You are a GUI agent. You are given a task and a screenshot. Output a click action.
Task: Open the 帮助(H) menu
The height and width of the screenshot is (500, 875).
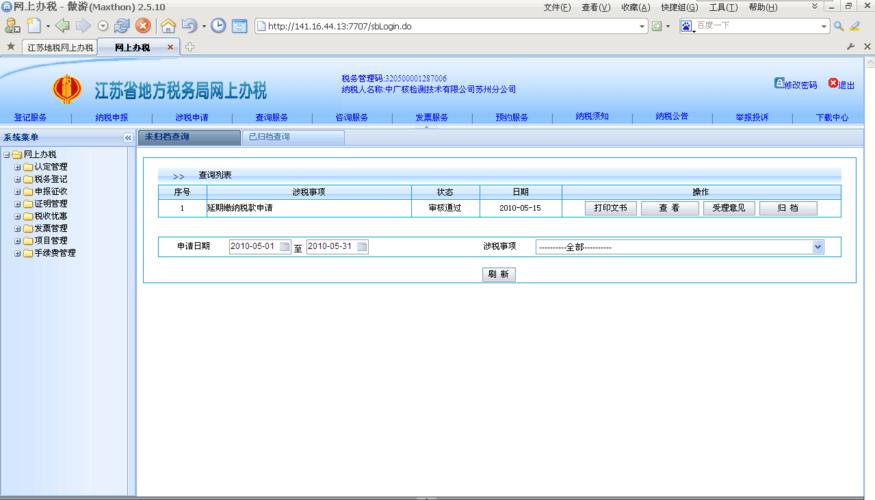pos(763,7)
